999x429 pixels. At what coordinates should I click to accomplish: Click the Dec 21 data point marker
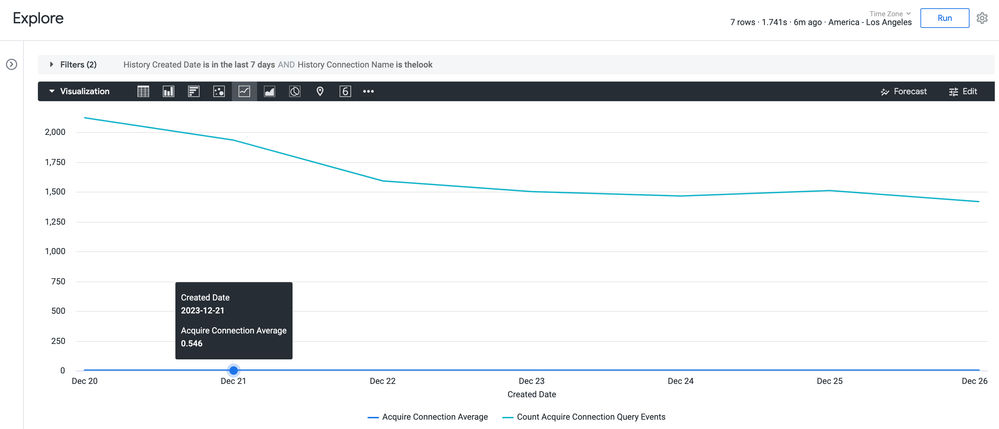pos(234,370)
